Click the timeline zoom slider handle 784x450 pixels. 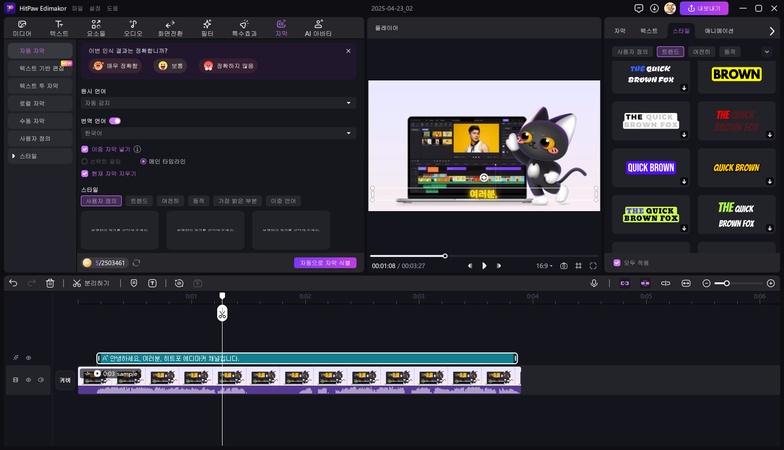[727, 283]
